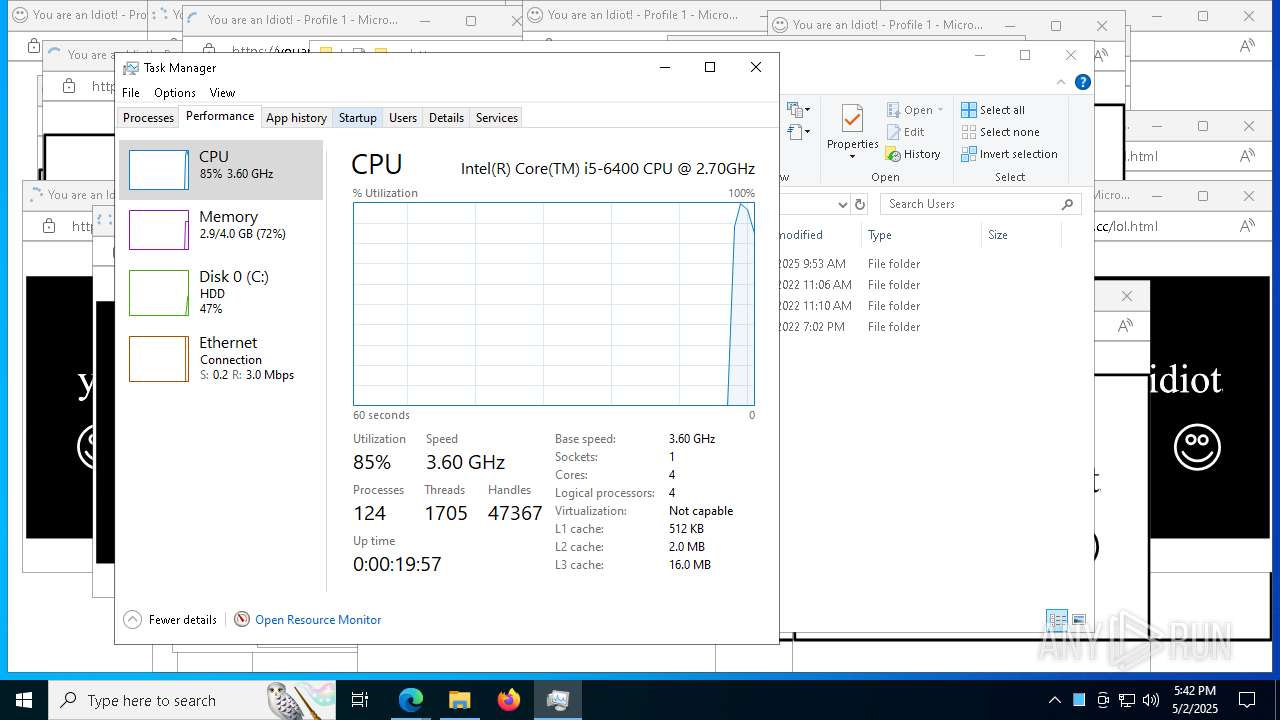Expand the Explorer address bar history dropdown
The height and width of the screenshot is (720, 1280).
pos(842,204)
